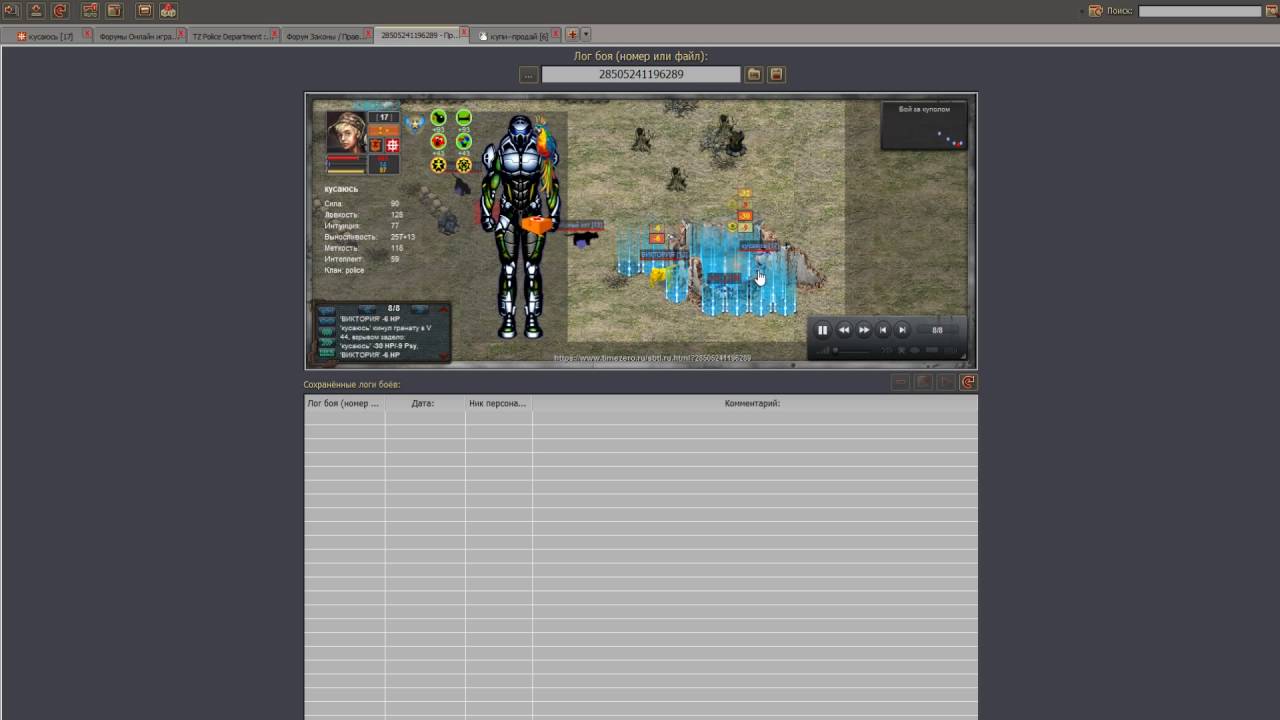Refresh saved battle logs list icon
The height and width of the screenshot is (720, 1280).
click(968, 382)
